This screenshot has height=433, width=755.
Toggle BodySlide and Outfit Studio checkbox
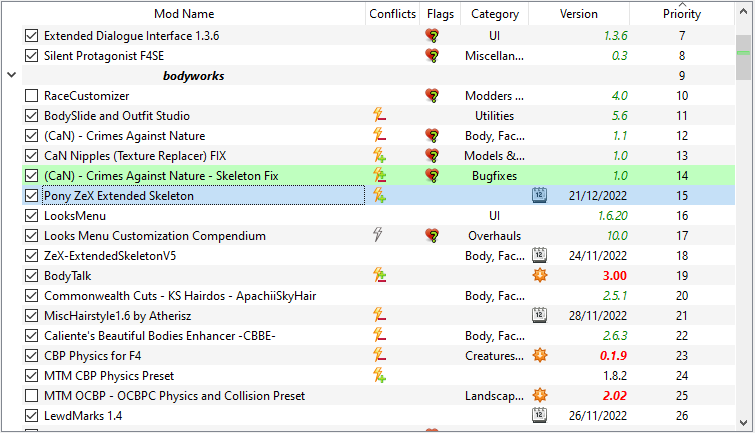tap(31, 116)
